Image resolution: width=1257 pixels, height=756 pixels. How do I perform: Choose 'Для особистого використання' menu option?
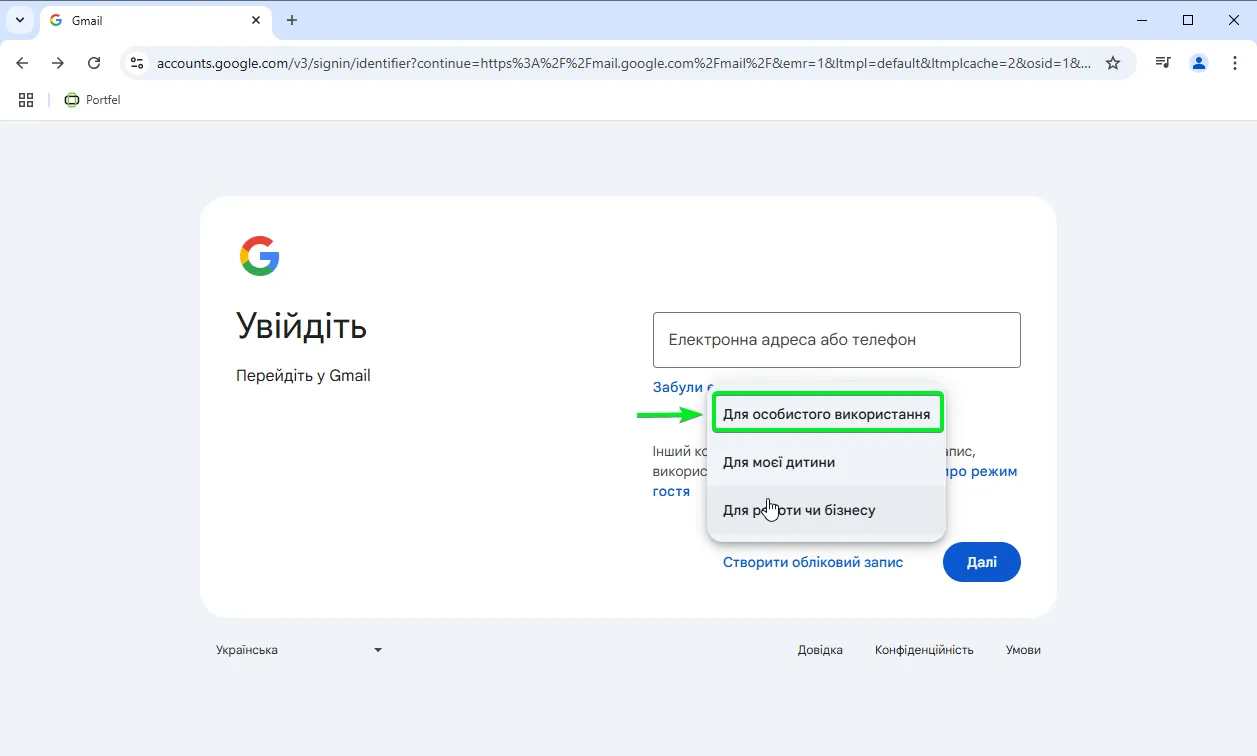point(827,414)
